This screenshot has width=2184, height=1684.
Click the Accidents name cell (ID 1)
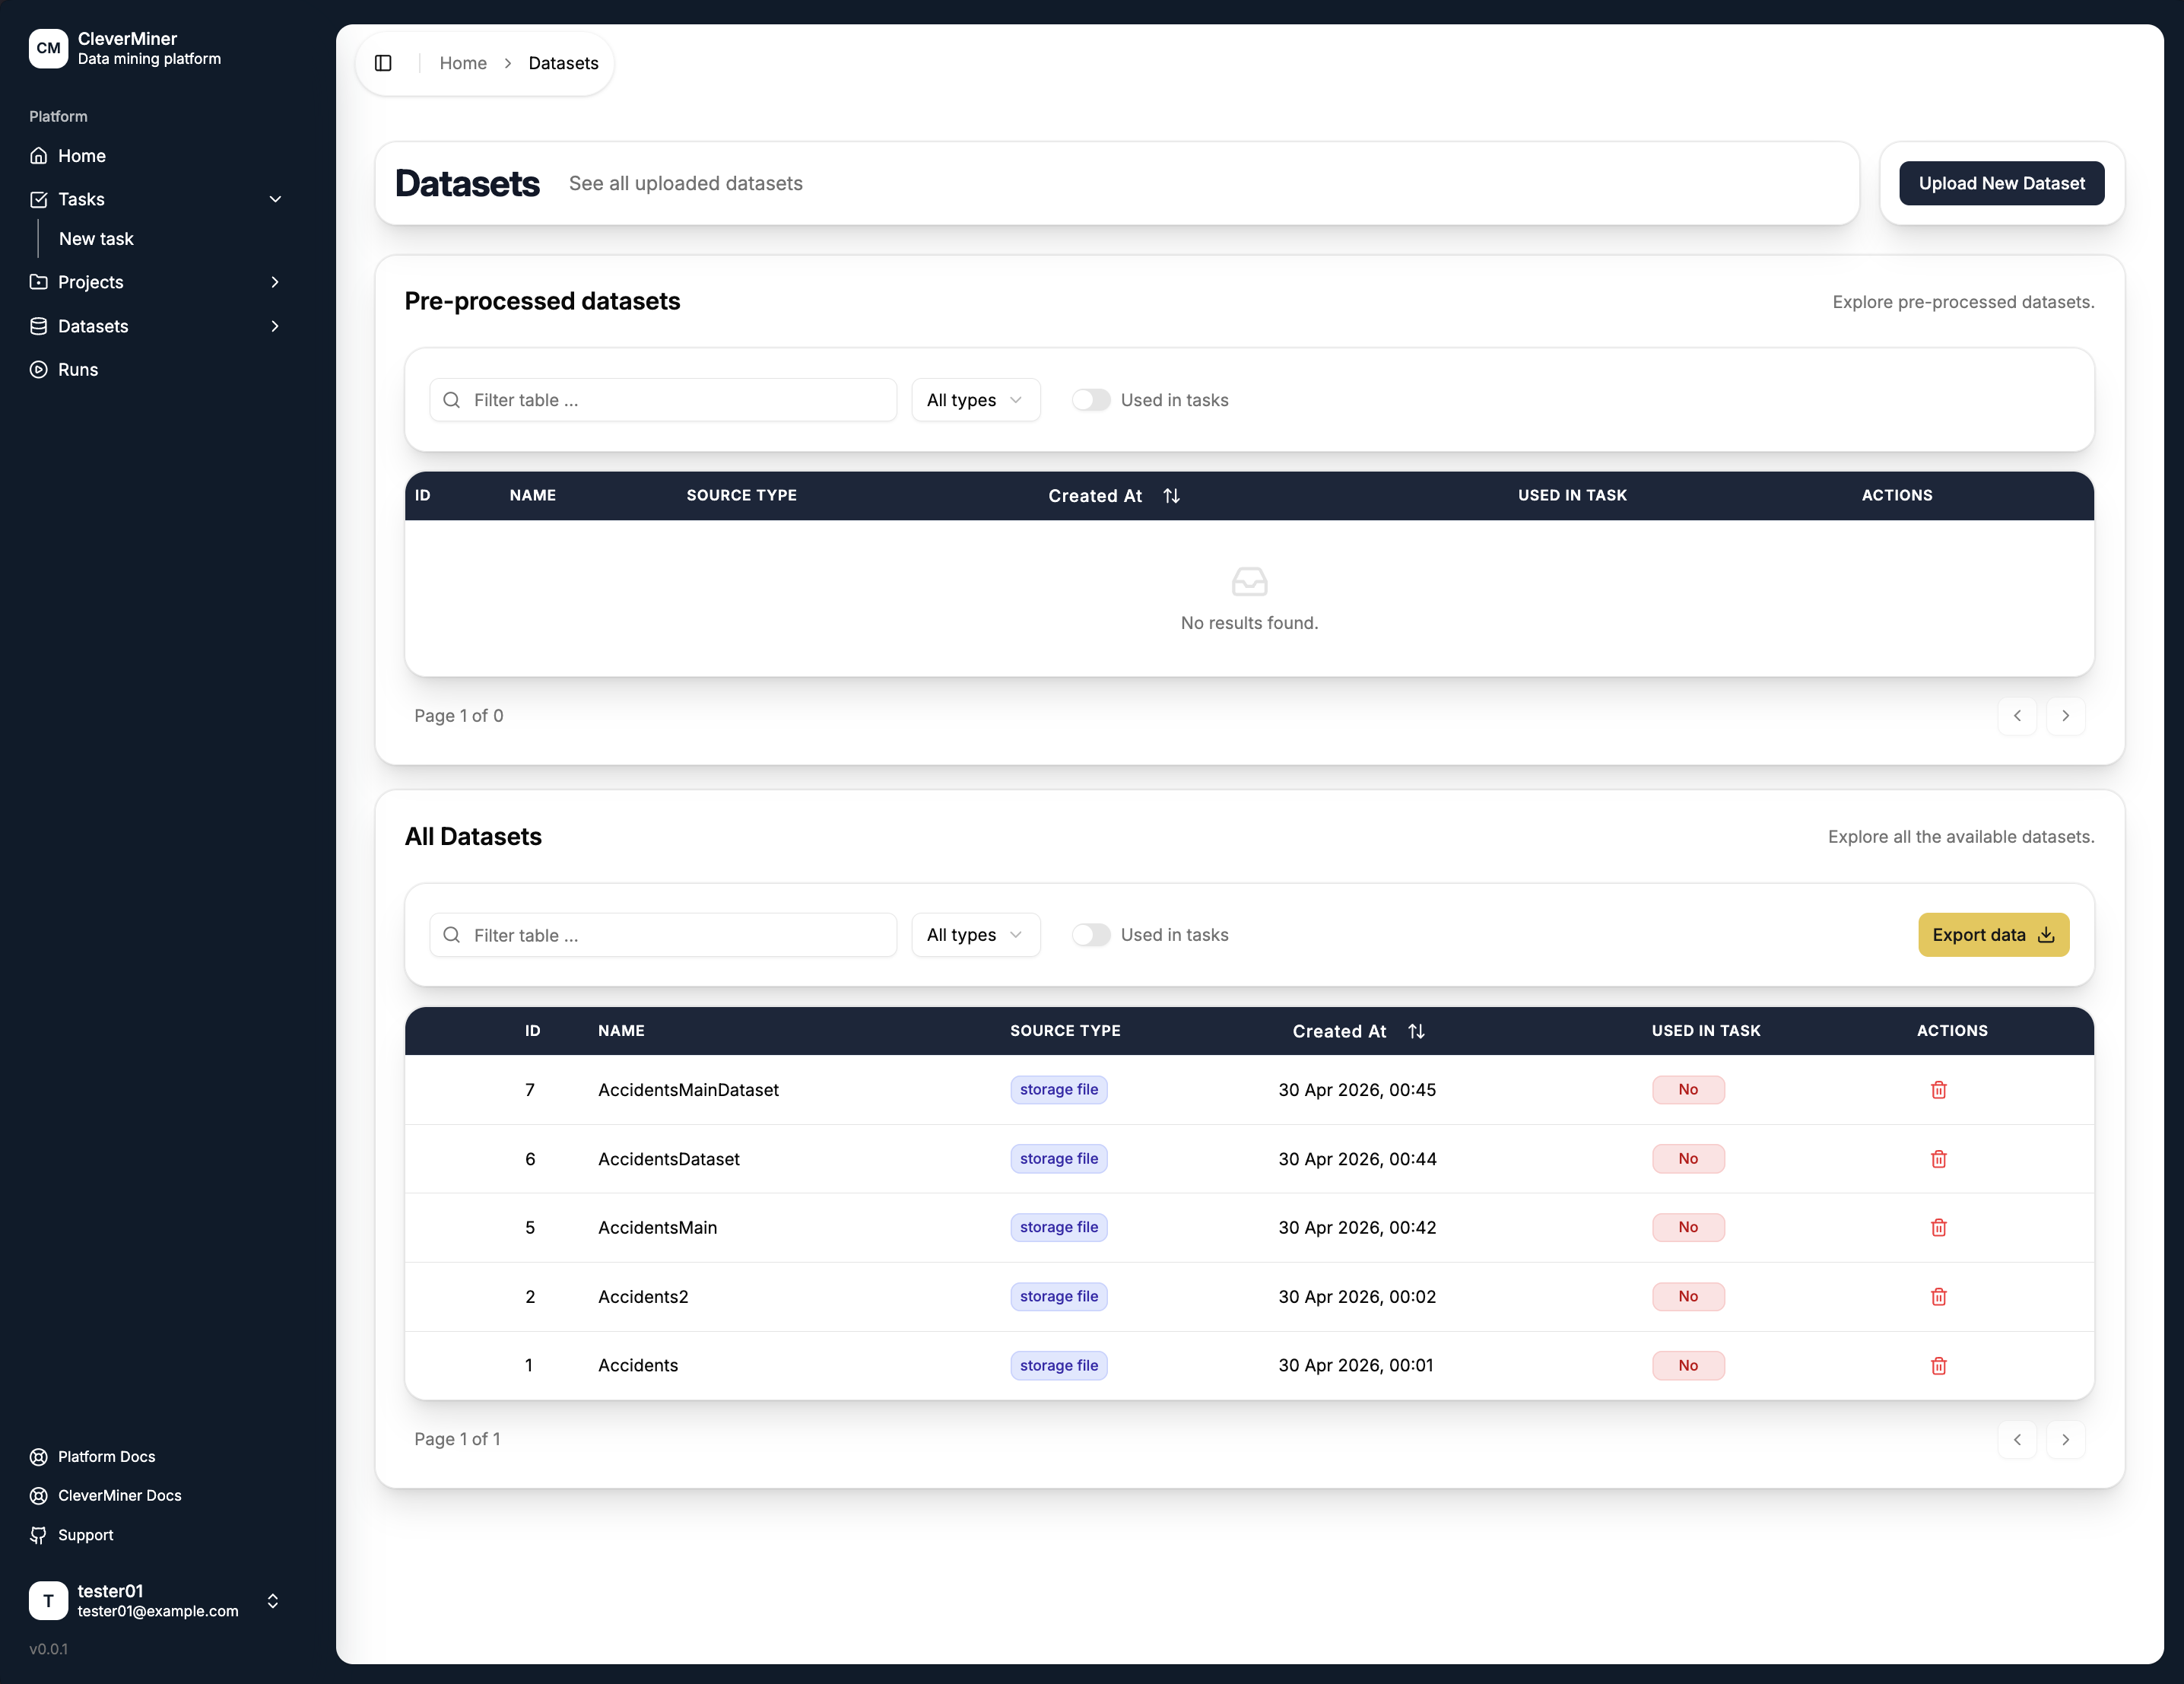click(638, 1365)
